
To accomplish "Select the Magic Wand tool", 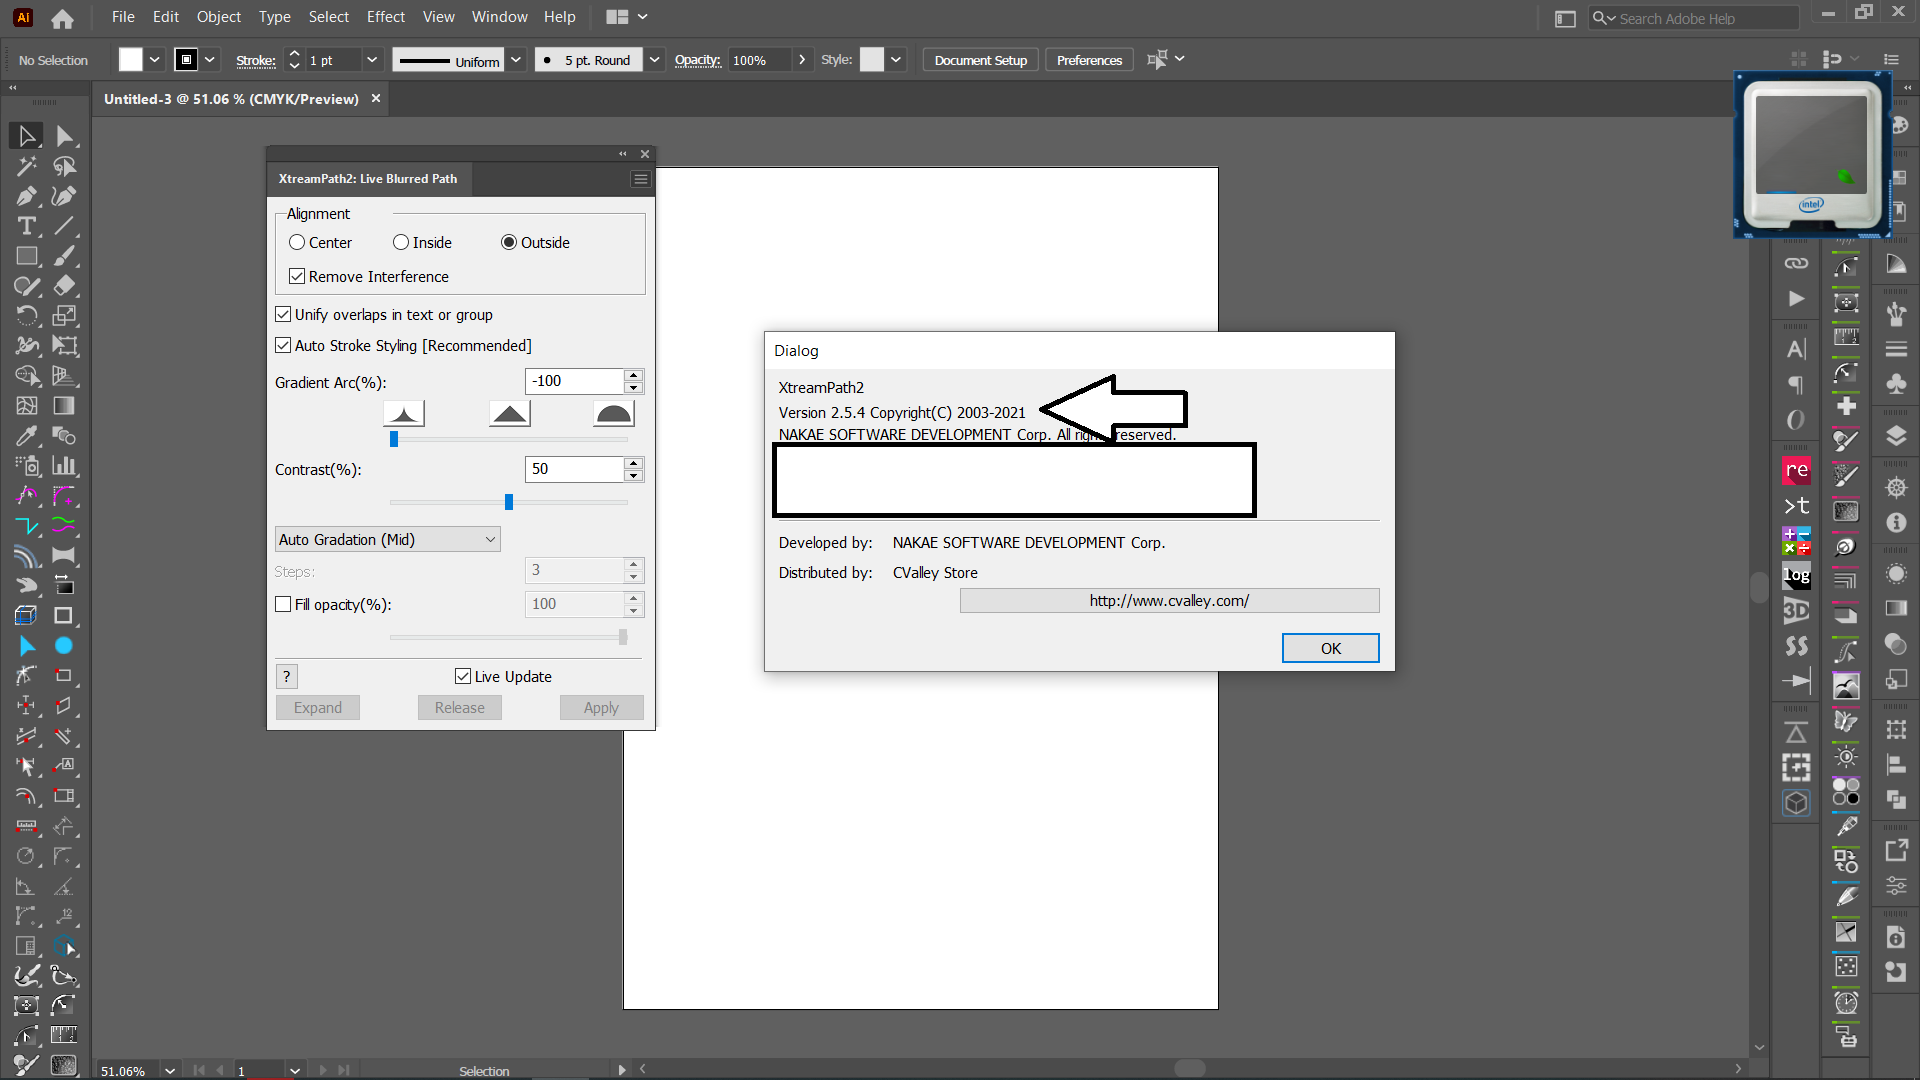I will tap(27, 166).
